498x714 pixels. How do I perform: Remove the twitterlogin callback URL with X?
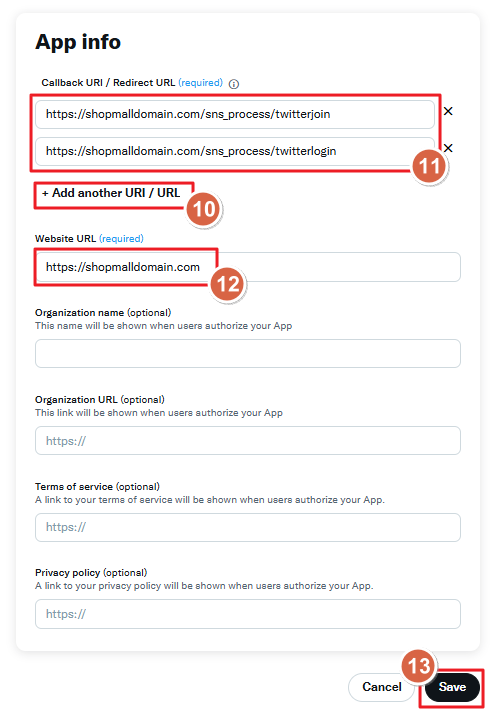point(448,148)
